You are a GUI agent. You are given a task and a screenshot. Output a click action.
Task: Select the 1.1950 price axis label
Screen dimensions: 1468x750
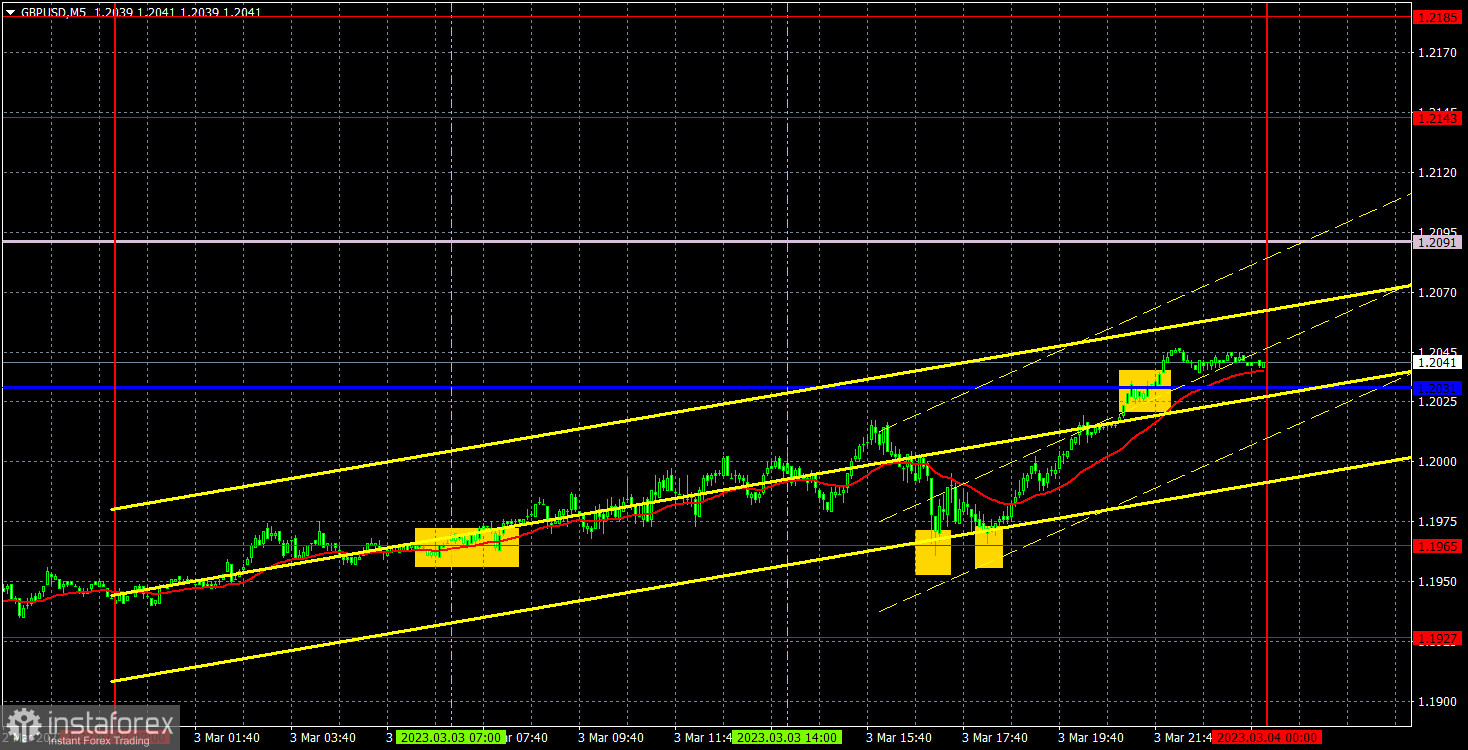click(1436, 581)
